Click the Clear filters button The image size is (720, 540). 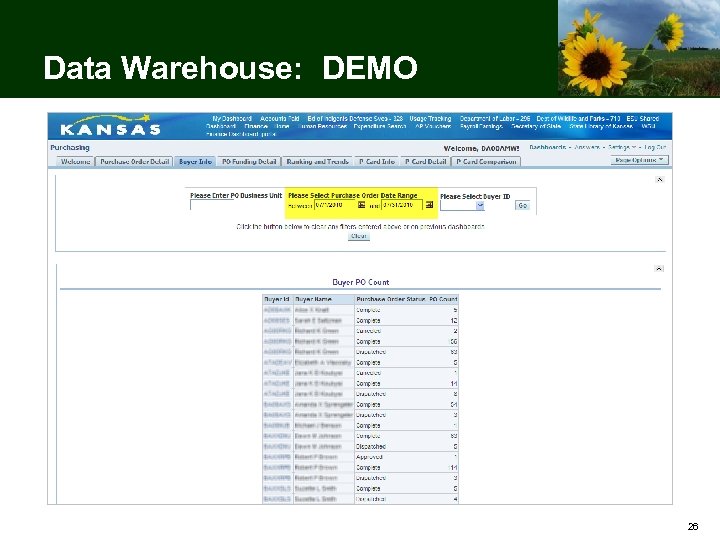coord(359,236)
